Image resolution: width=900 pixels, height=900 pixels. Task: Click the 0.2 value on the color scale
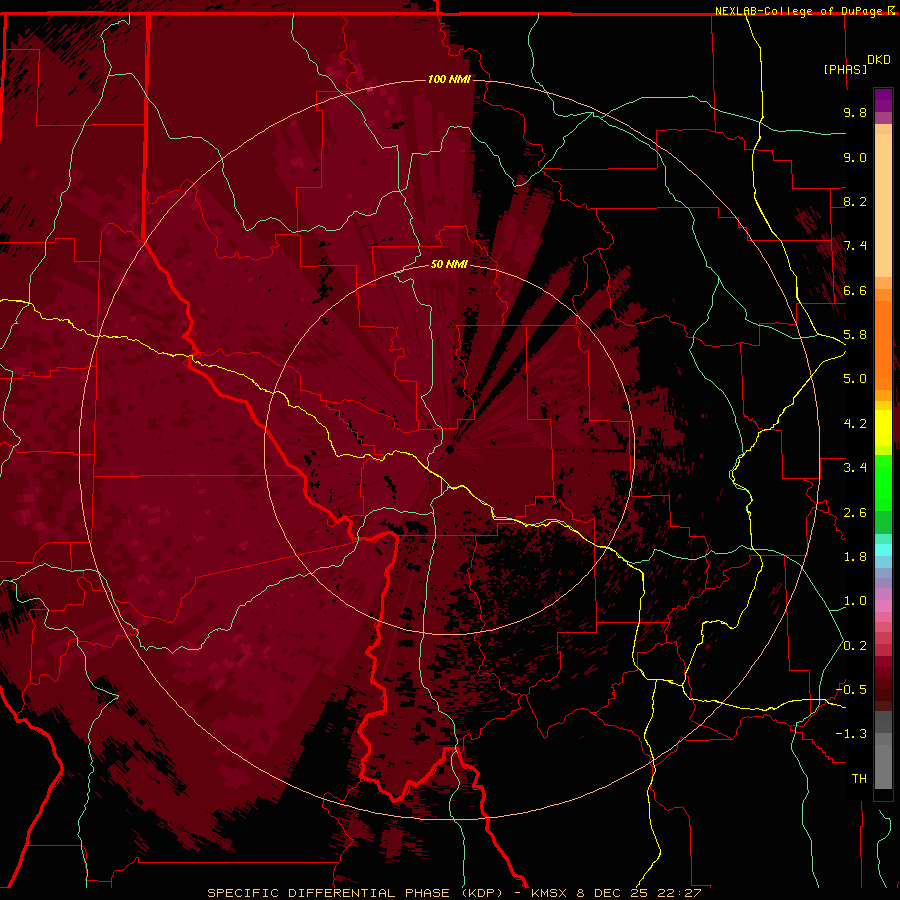[x=855, y=646]
